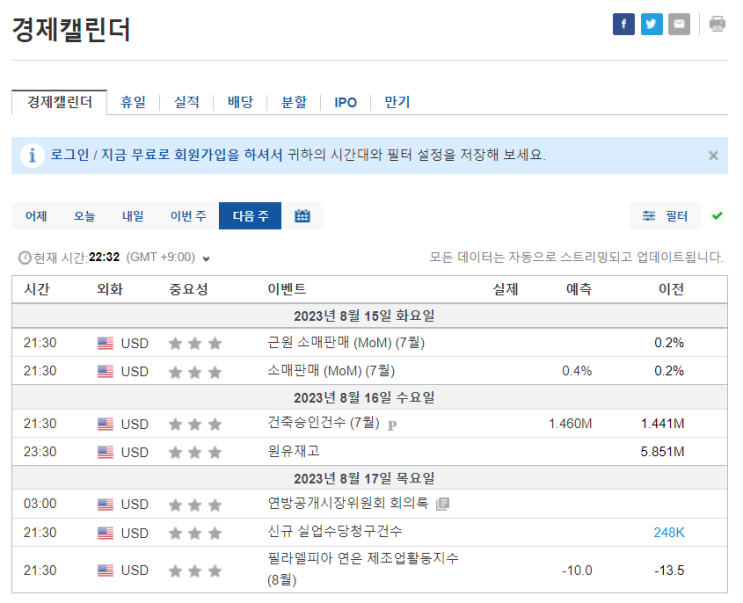This screenshot has height=603, width=743.
Task: Click importance stars for 신규 실업수당청구건수
Action: click(x=195, y=533)
